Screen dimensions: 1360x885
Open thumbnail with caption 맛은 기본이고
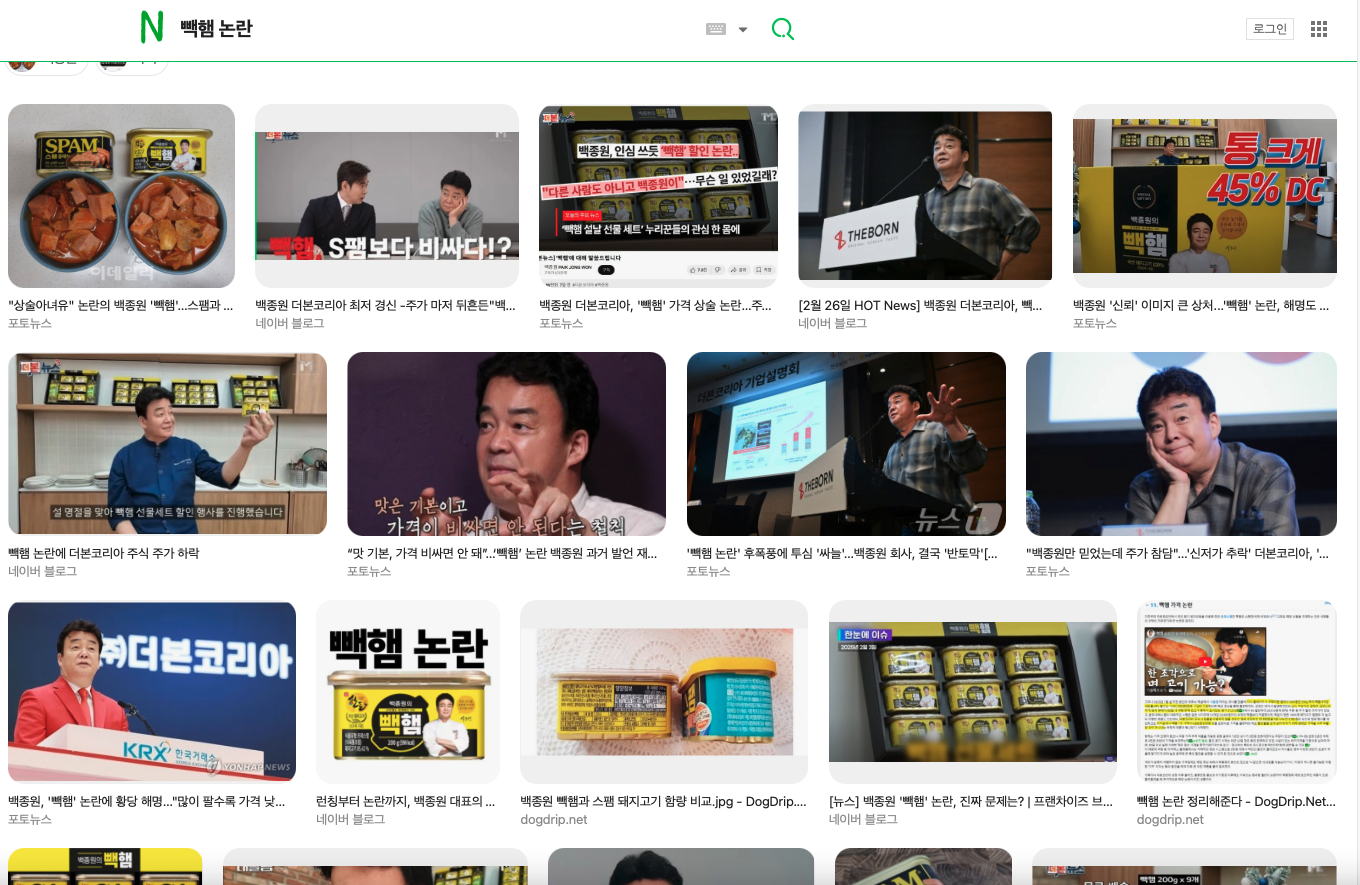[x=506, y=444]
